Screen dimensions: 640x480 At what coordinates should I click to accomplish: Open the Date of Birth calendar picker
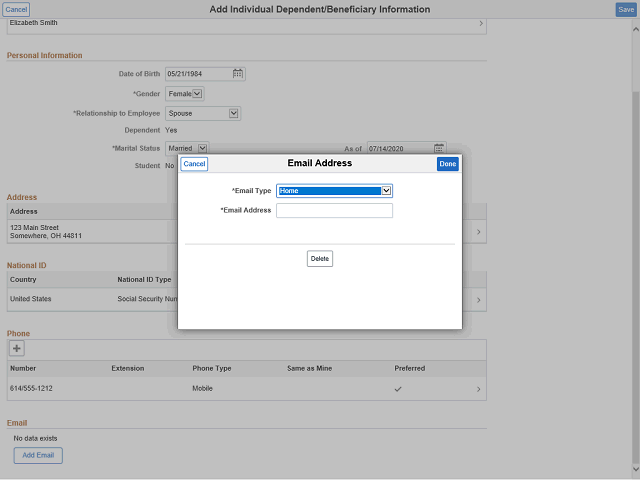238,74
